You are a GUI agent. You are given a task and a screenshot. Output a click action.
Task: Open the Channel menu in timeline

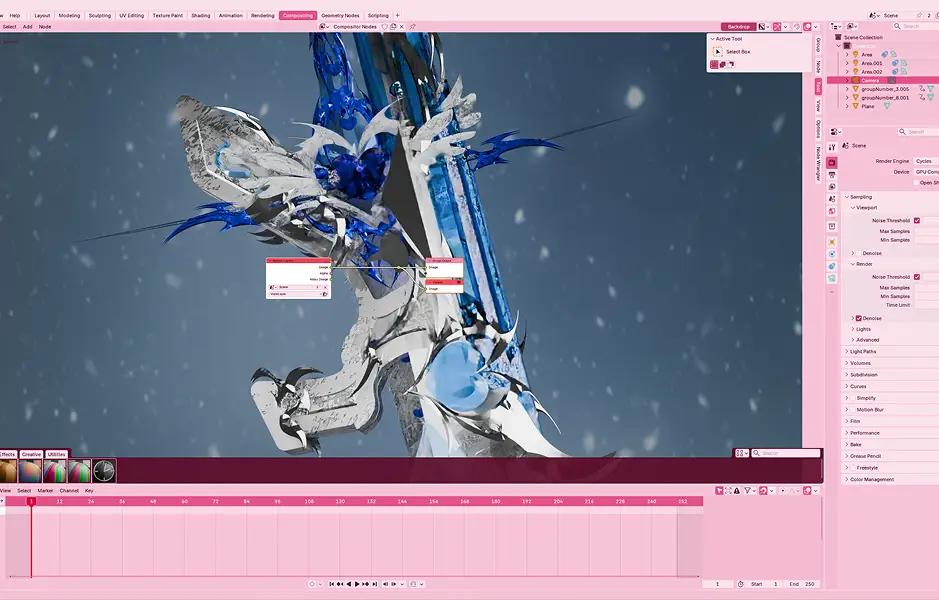[69, 490]
